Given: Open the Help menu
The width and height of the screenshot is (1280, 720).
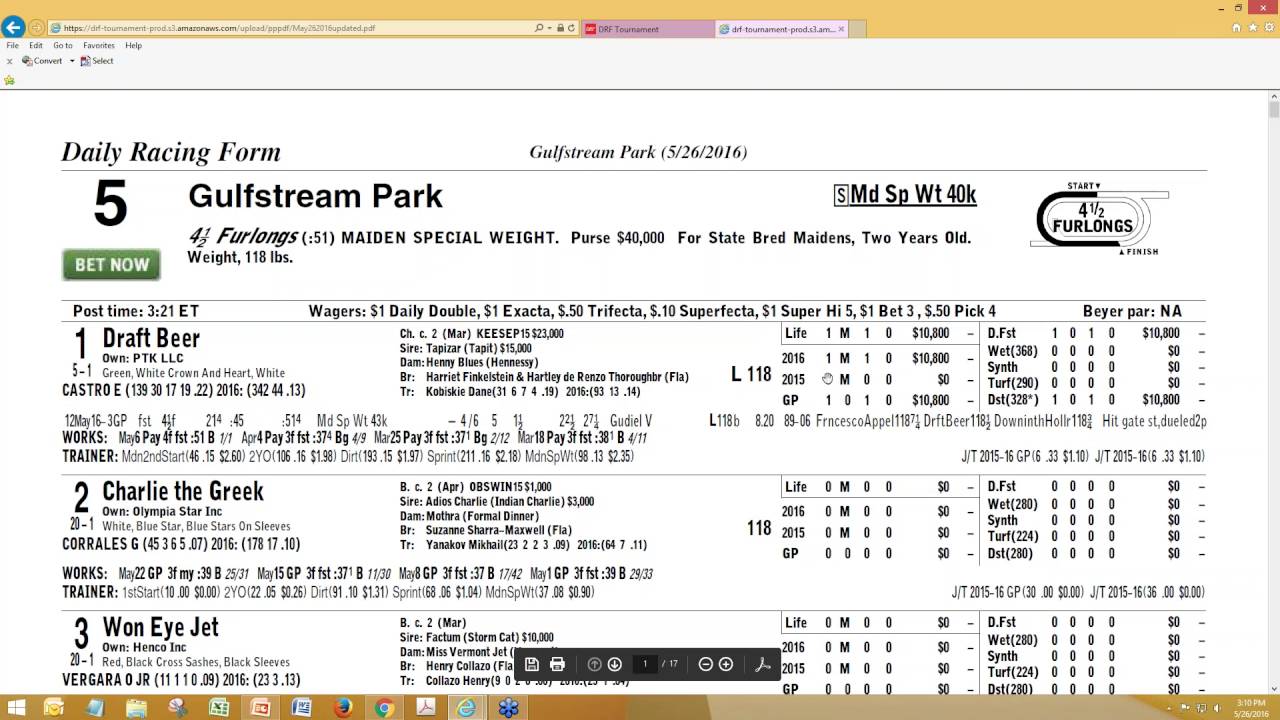Looking at the screenshot, I should point(133,45).
